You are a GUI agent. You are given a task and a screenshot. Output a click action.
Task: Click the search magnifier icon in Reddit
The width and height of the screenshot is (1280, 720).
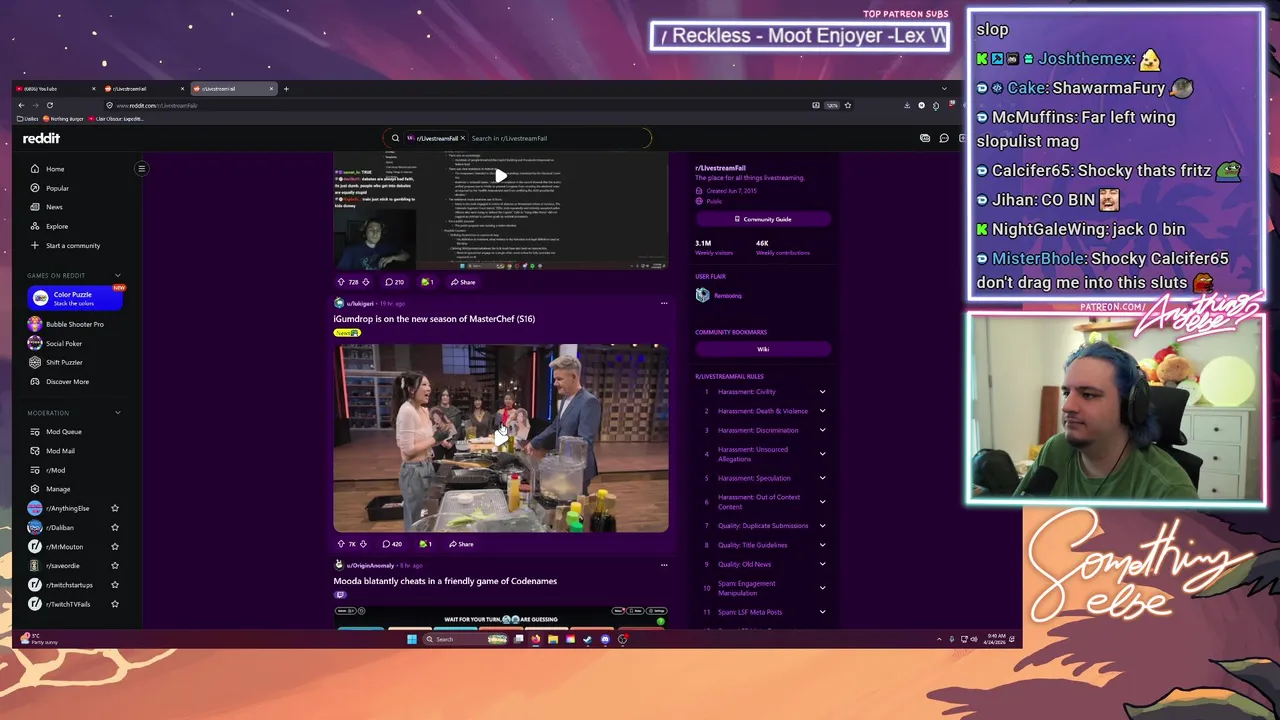coord(395,138)
